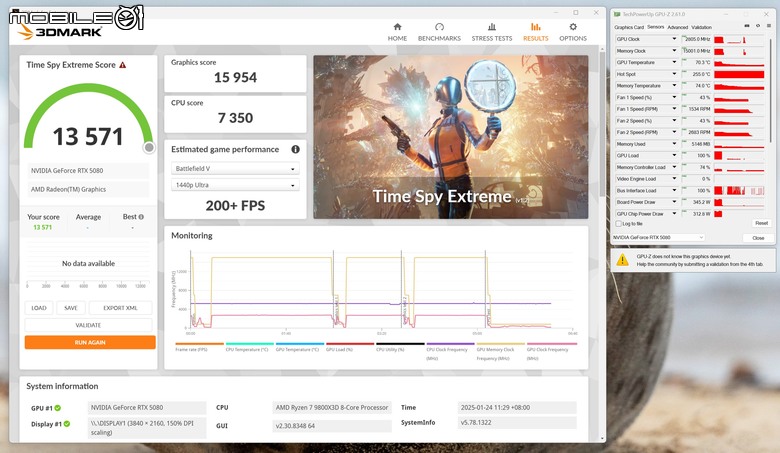Click the Monitoring frequency graph
Screen dimensions: 780x453
tap(381, 290)
